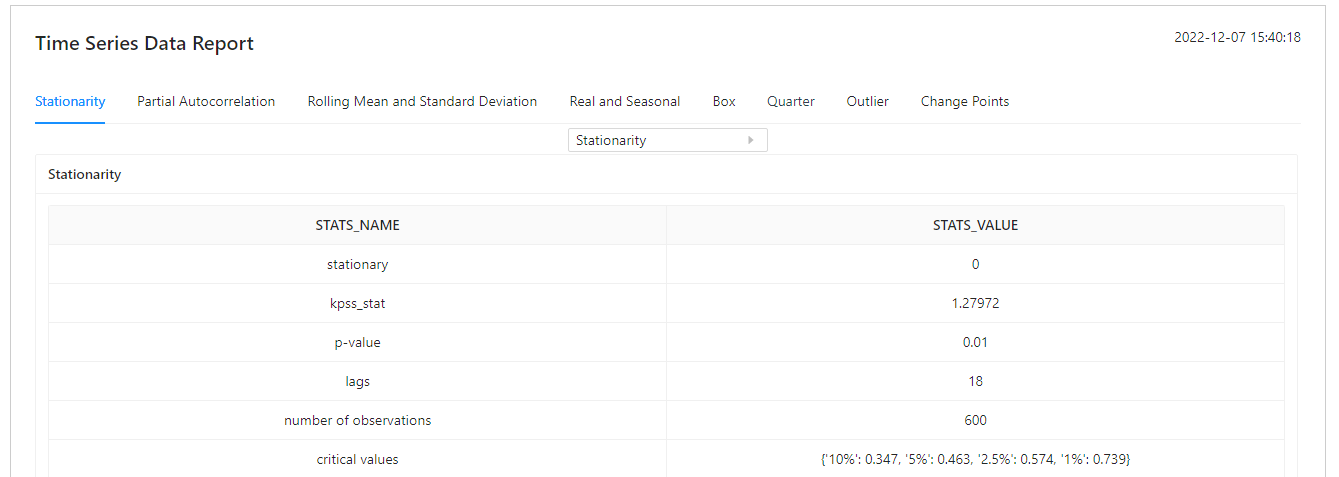Switch to the Stationarity tab
The height and width of the screenshot is (477, 1339).
pos(70,101)
